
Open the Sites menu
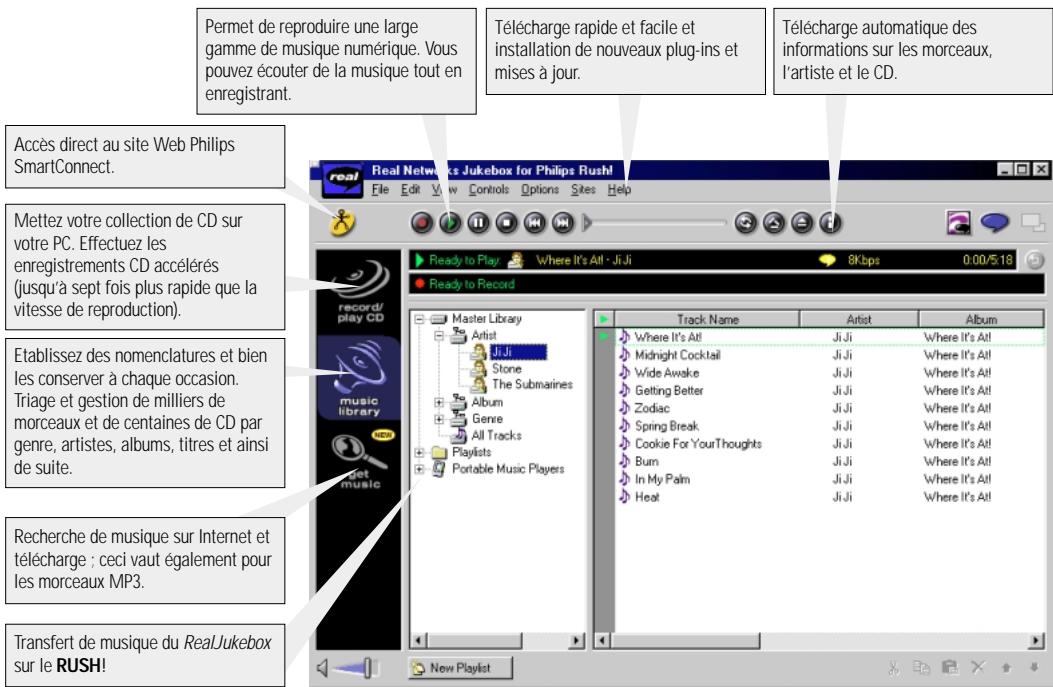tap(584, 189)
